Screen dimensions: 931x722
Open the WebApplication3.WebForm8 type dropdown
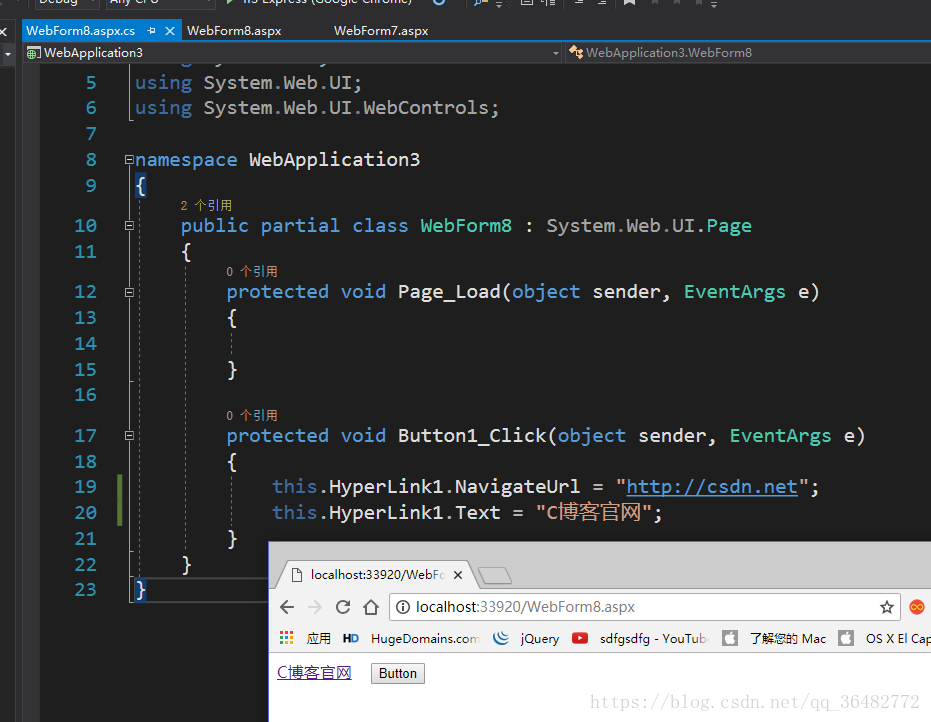point(748,53)
